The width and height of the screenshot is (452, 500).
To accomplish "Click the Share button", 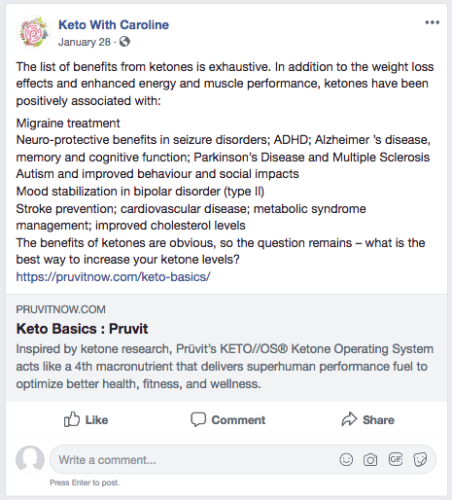I will (x=368, y=420).
